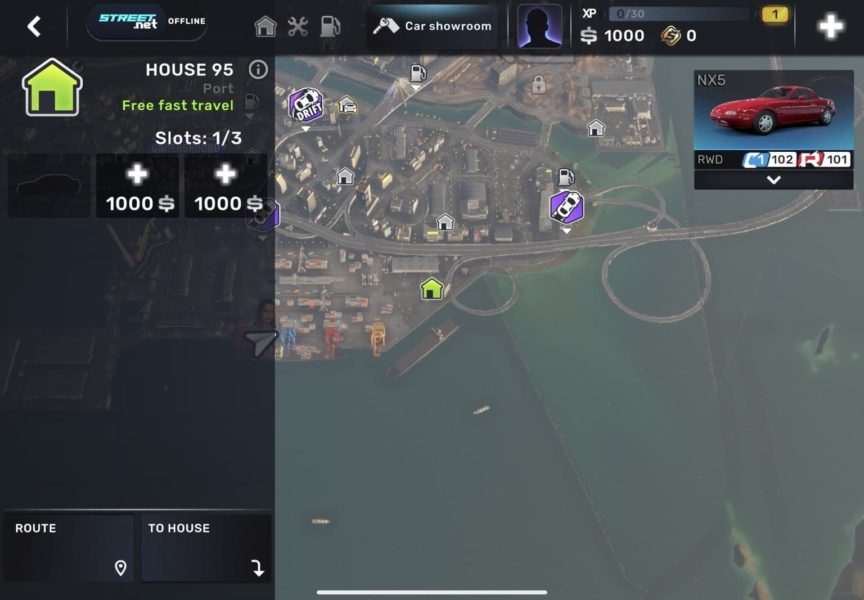Select the purple DRIFT event marker
The image size is (864, 600).
(306, 106)
